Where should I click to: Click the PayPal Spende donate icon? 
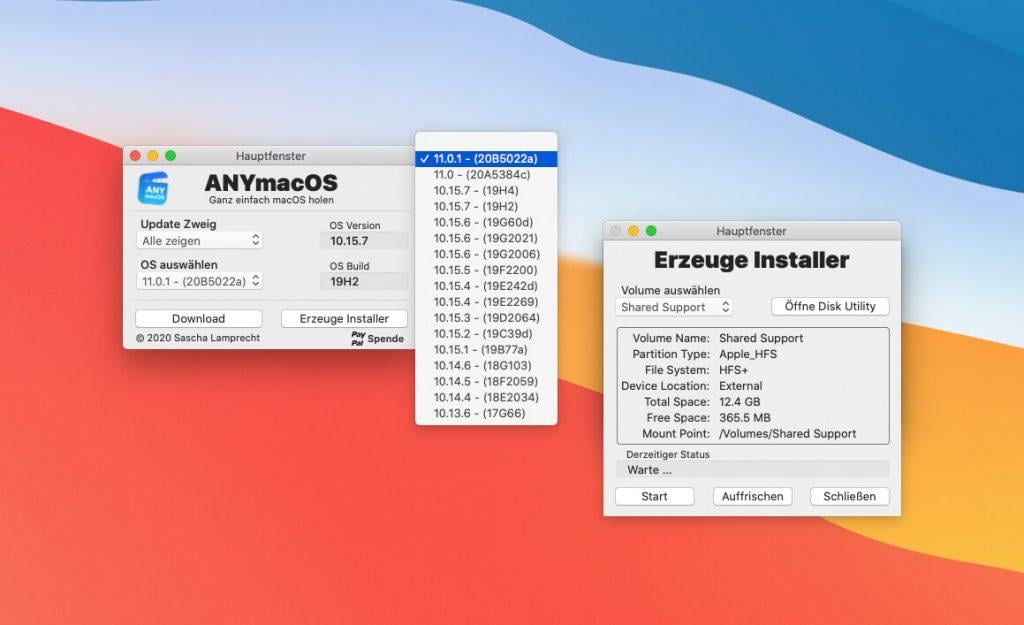(377, 338)
